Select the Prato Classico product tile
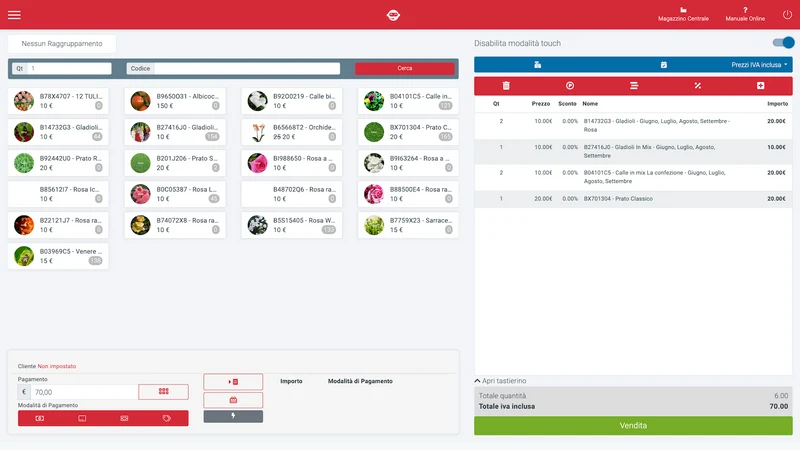This screenshot has height=450, width=800. click(x=408, y=132)
